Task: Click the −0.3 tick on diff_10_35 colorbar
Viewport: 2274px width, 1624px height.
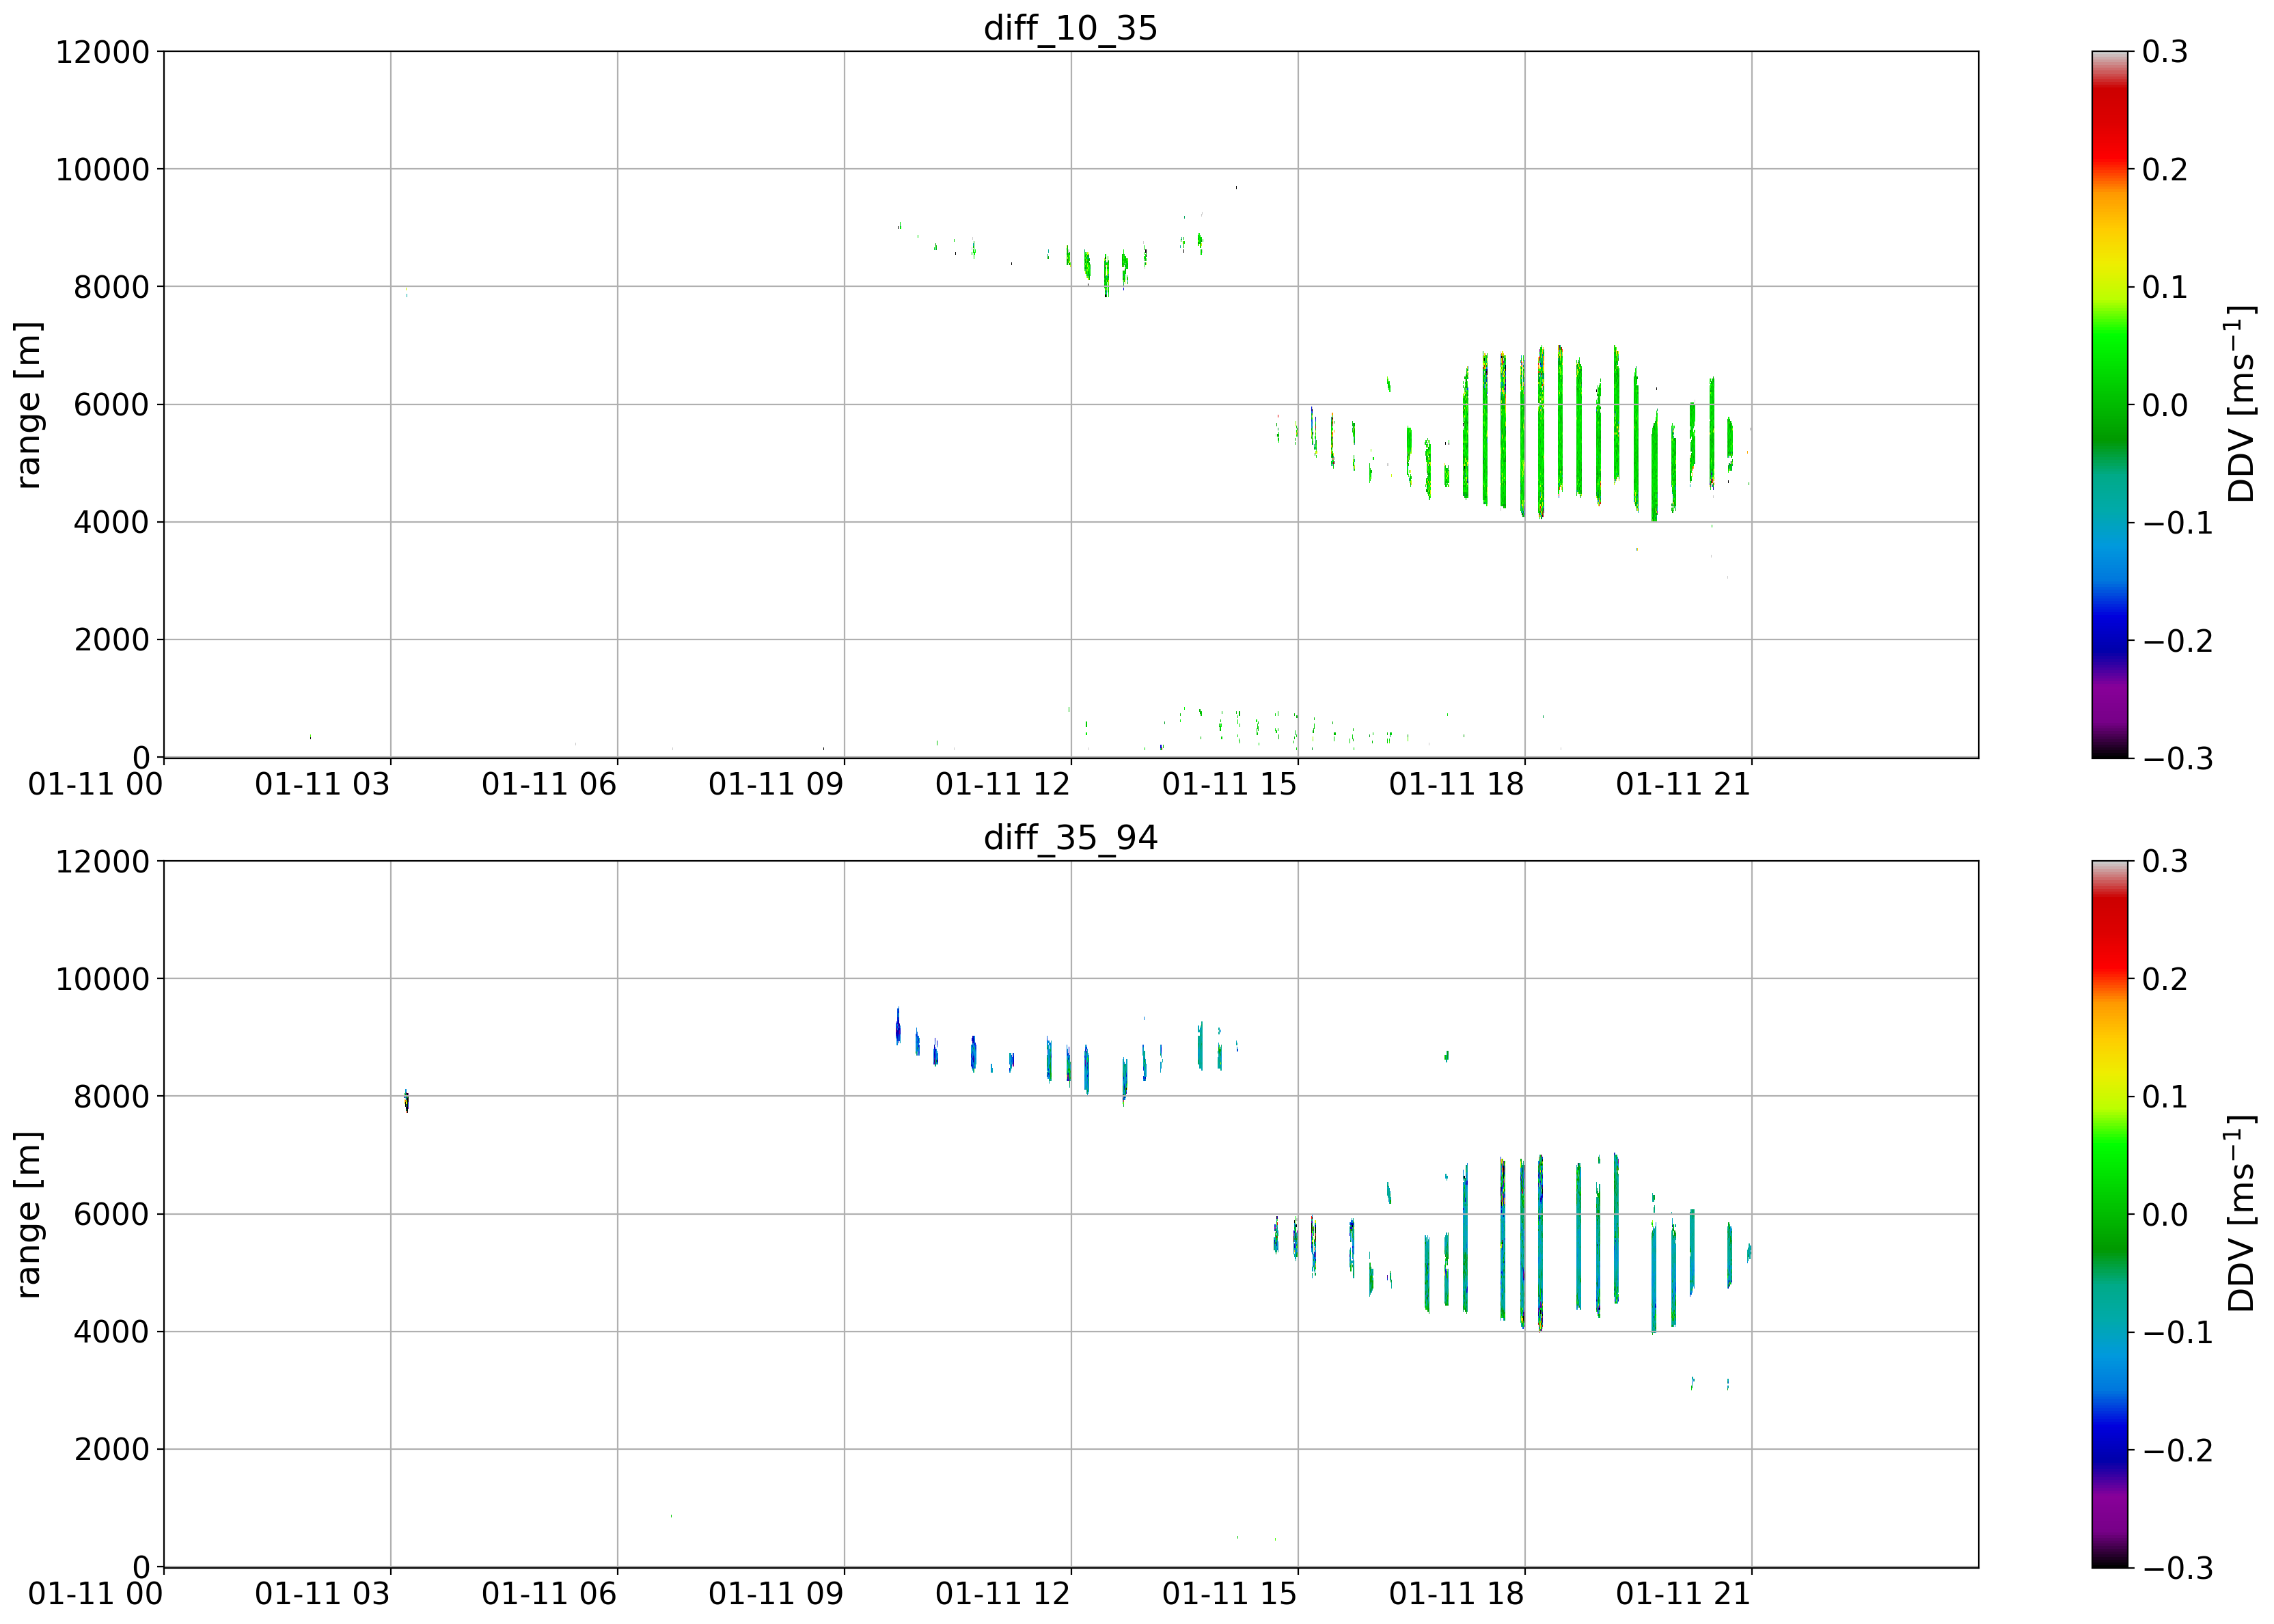Action: pos(2177,758)
